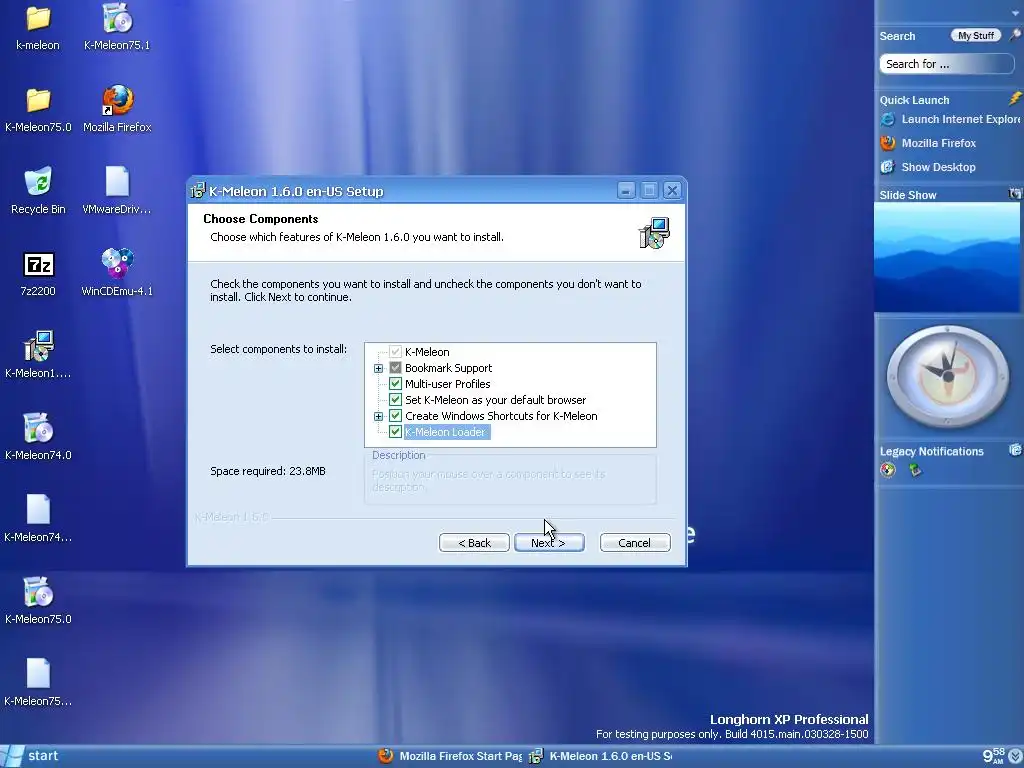Select the Multi-user Profiles text row

point(447,384)
